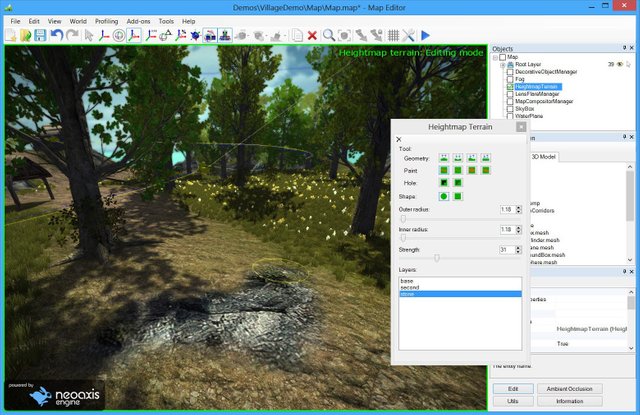Set brush shape to circle

pyautogui.click(x=444, y=196)
